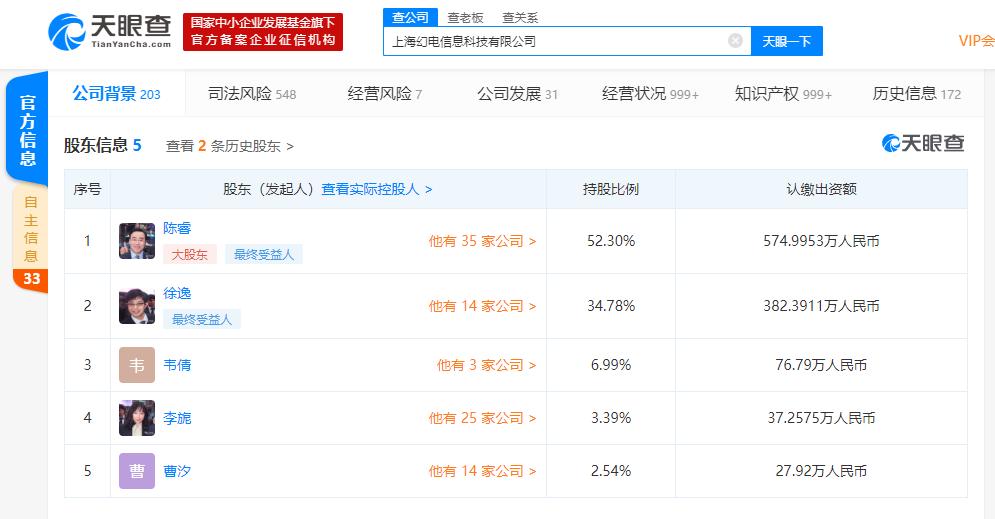This screenshot has height=519, width=995.
Task: Click the VIP会员 link at top right
Action: click(975, 41)
